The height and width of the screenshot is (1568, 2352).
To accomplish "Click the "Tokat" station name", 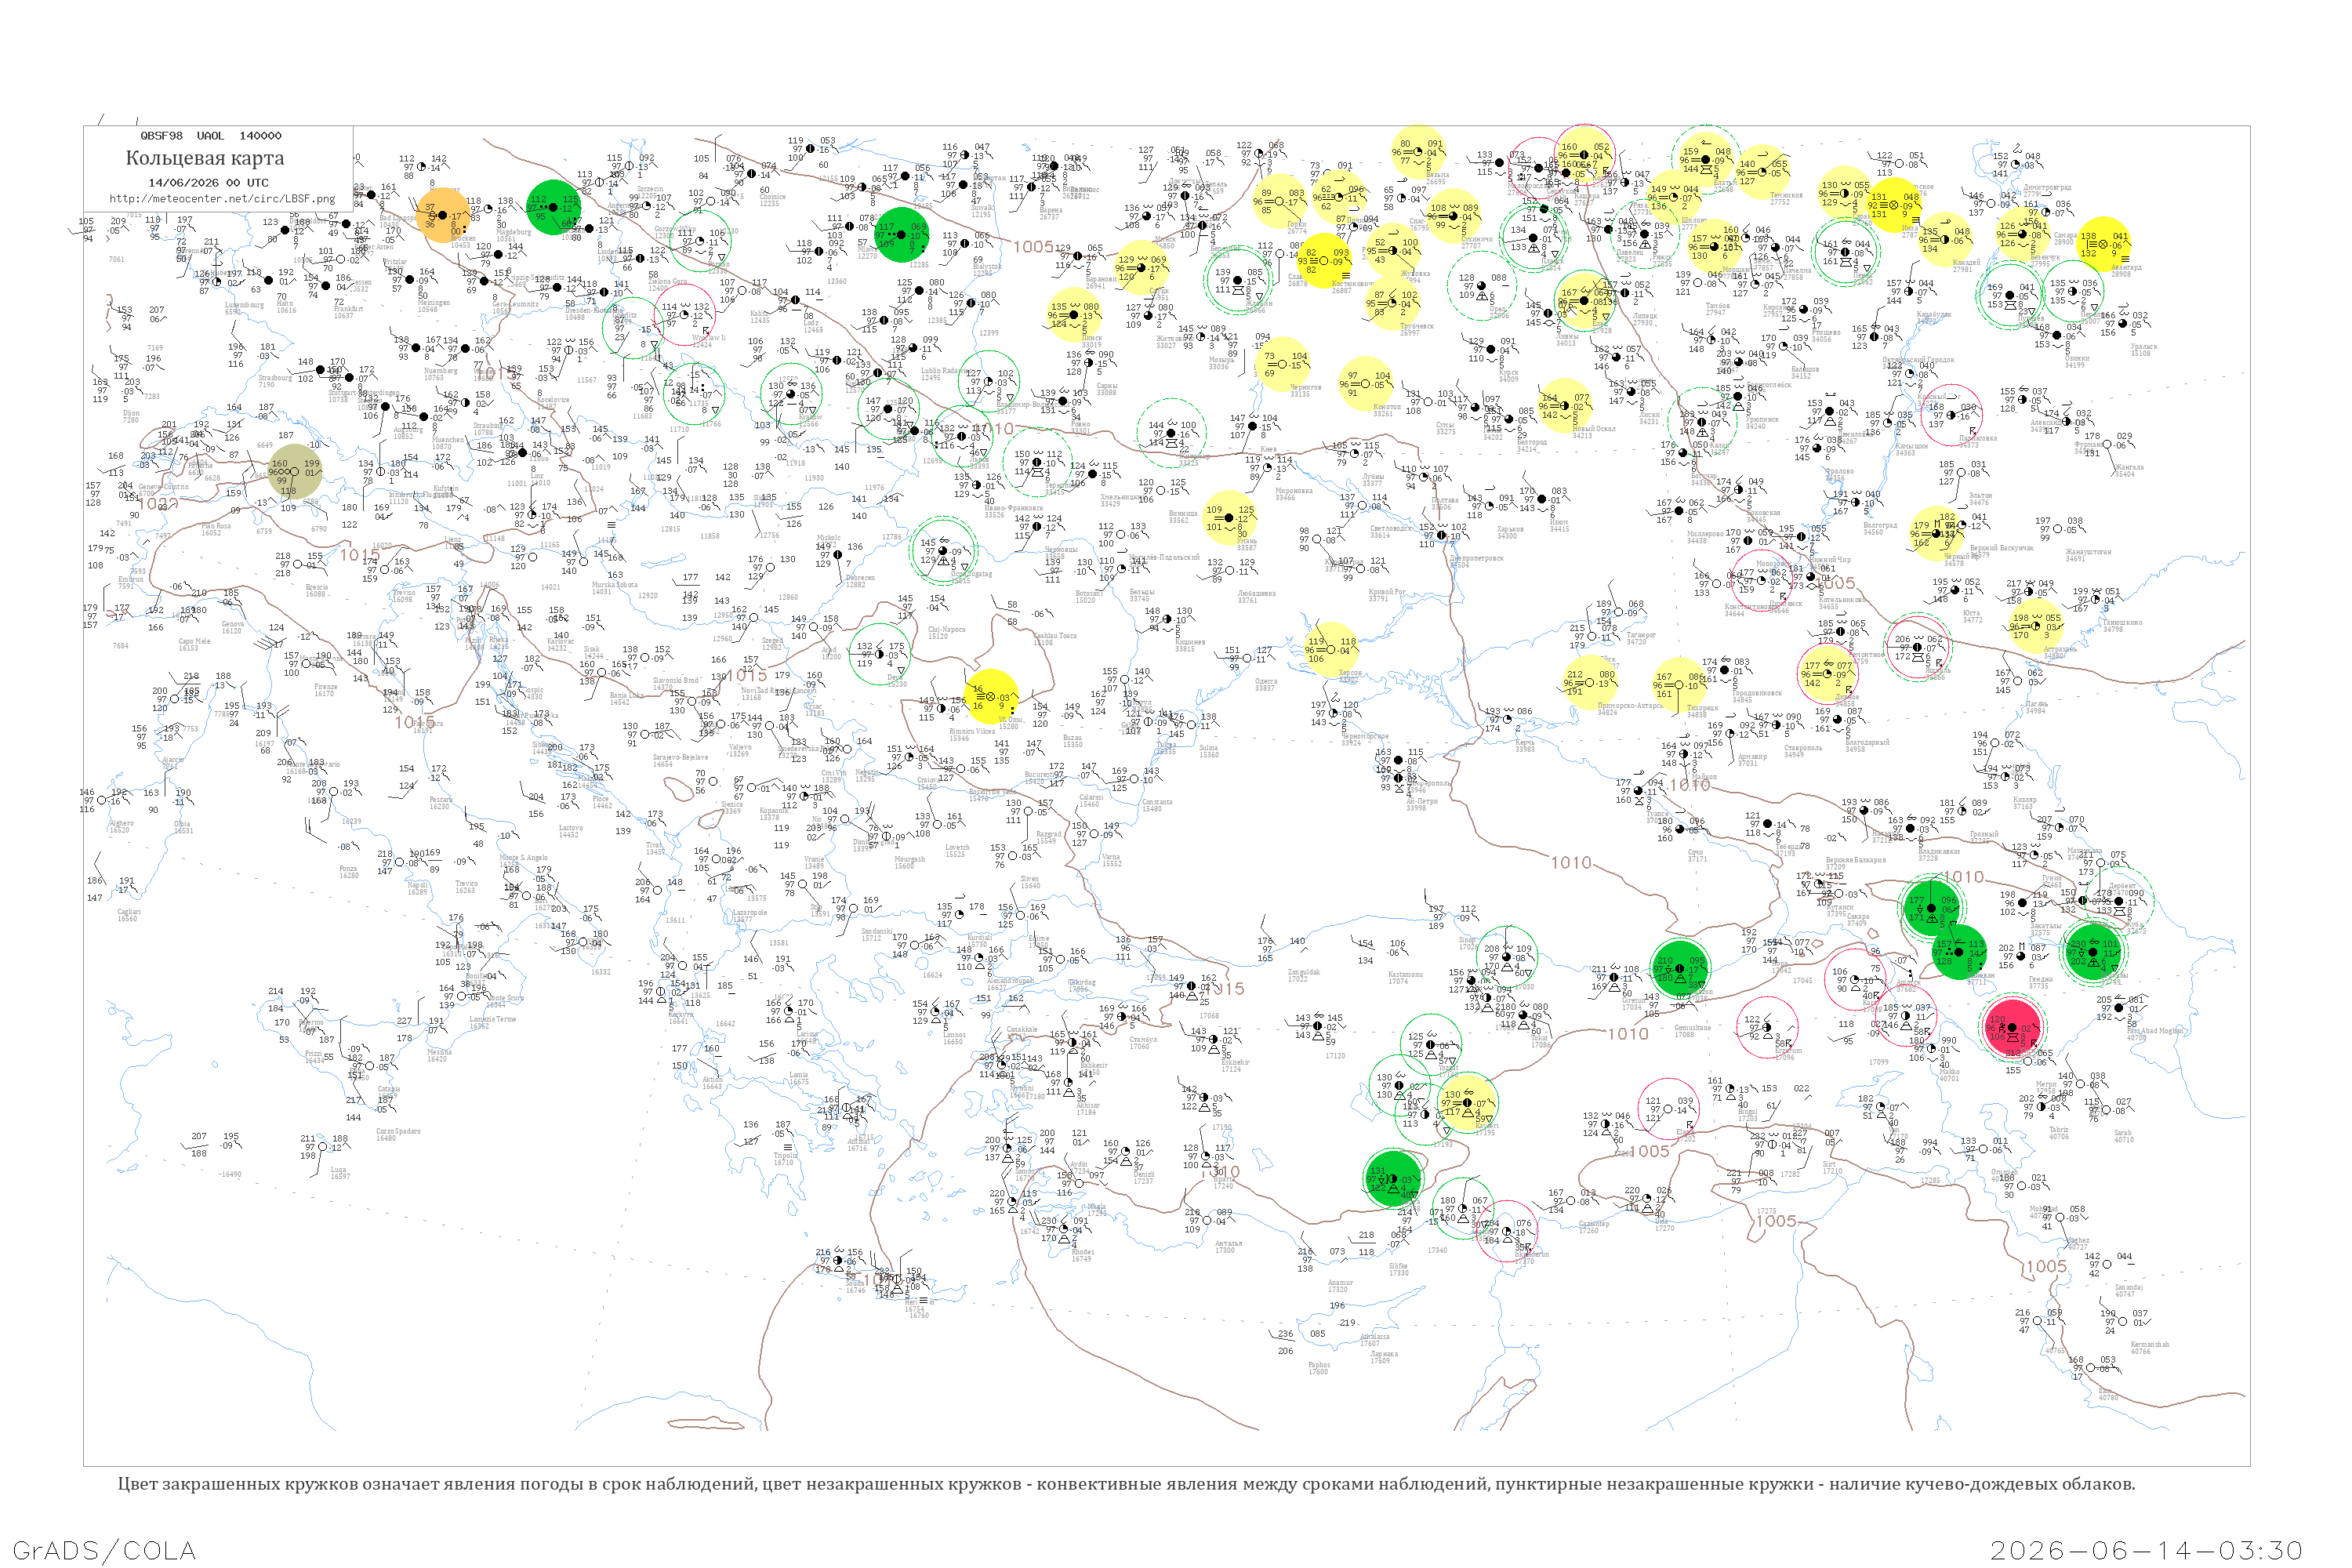I will [1540, 1039].
